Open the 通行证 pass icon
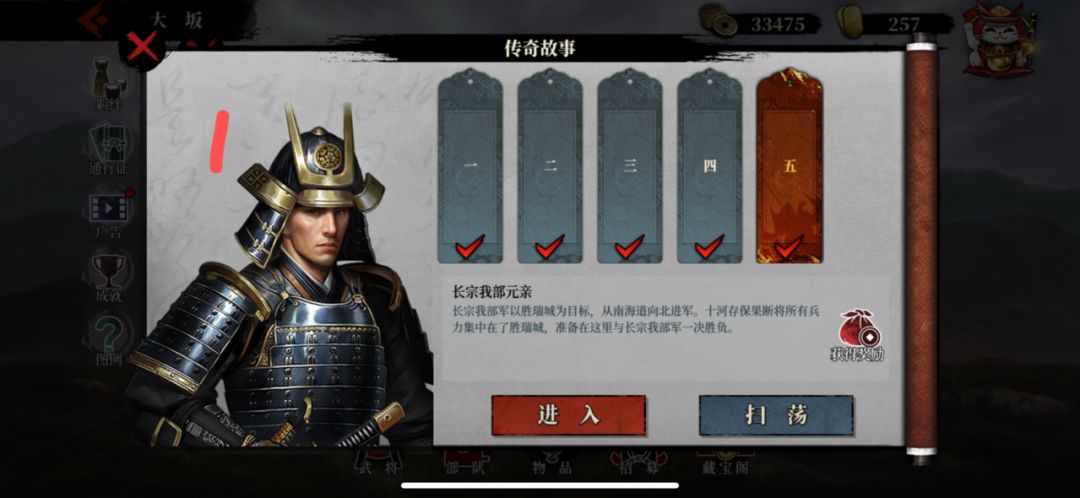 coord(109,149)
